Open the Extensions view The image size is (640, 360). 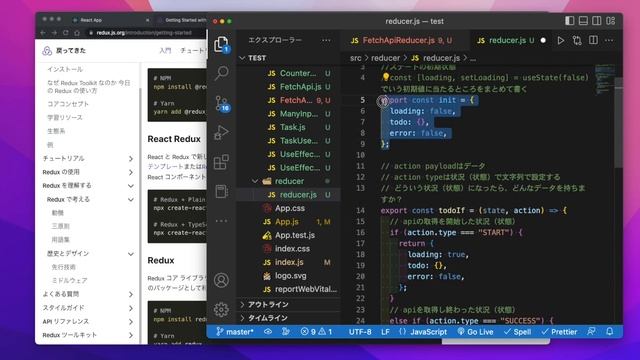[x=221, y=162]
